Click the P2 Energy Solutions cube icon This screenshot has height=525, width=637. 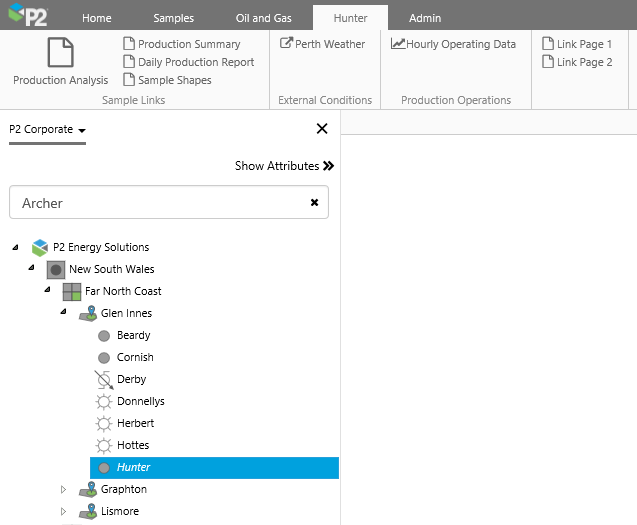(40, 247)
